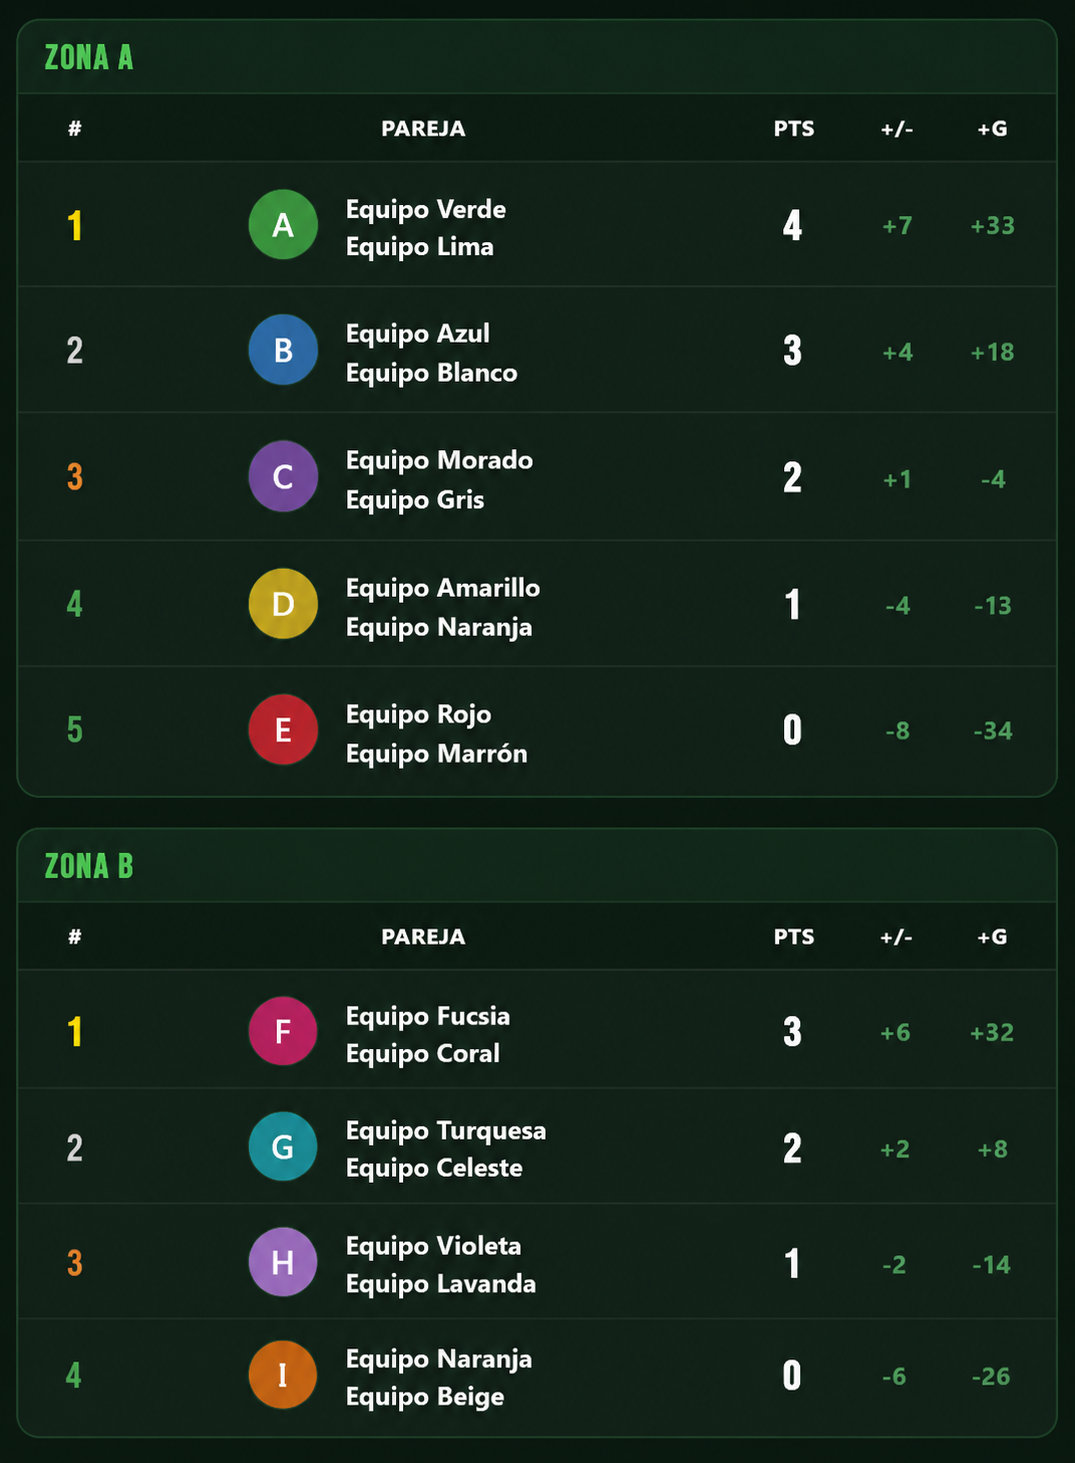The width and height of the screenshot is (1075, 1463).
Task: Select Equipo Turquesa Equipo Celeste row
Action: click(537, 1146)
